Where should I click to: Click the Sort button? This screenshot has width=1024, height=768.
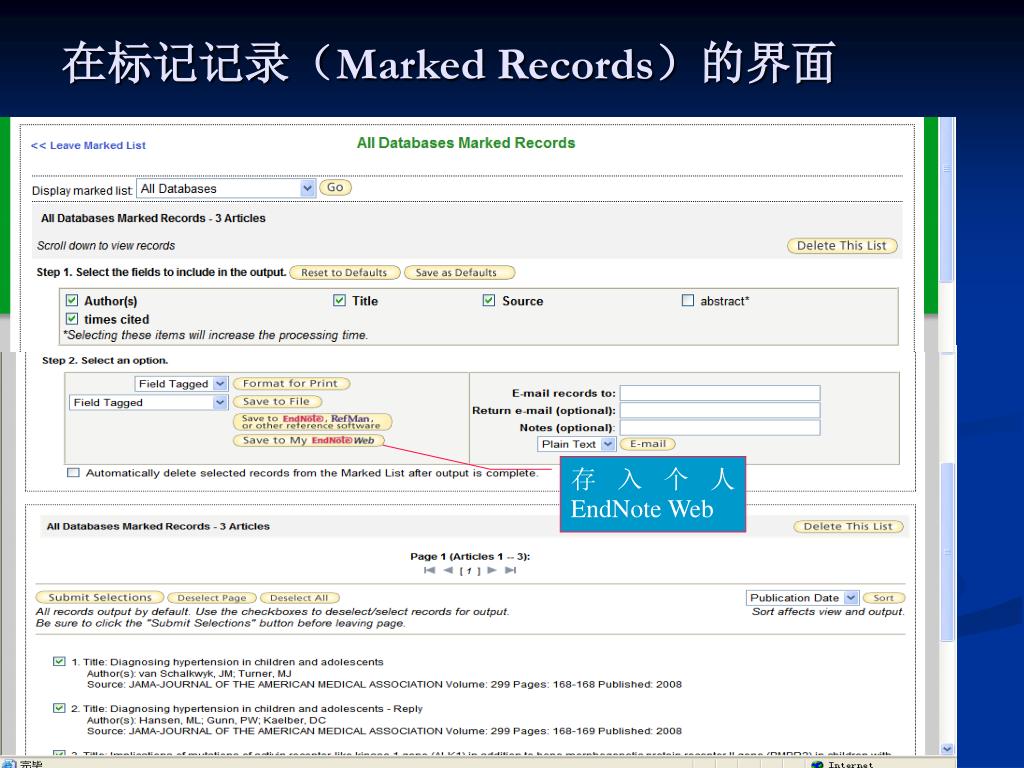(884, 598)
